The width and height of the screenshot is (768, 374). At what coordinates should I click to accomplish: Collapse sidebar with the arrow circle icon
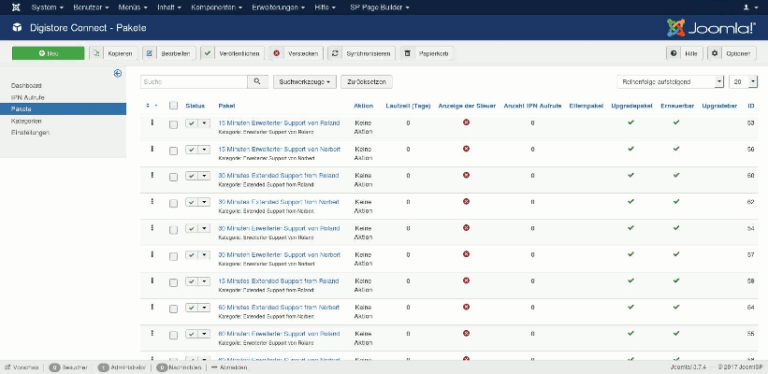[x=118, y=73]
